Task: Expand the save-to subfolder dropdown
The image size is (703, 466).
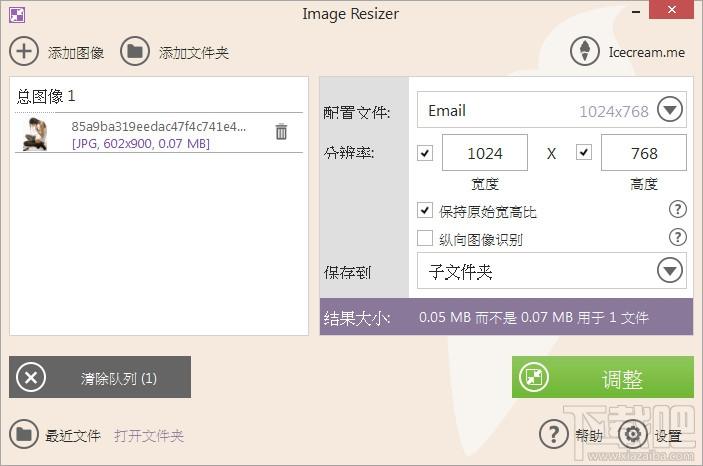Action: (x=669, y=270)
